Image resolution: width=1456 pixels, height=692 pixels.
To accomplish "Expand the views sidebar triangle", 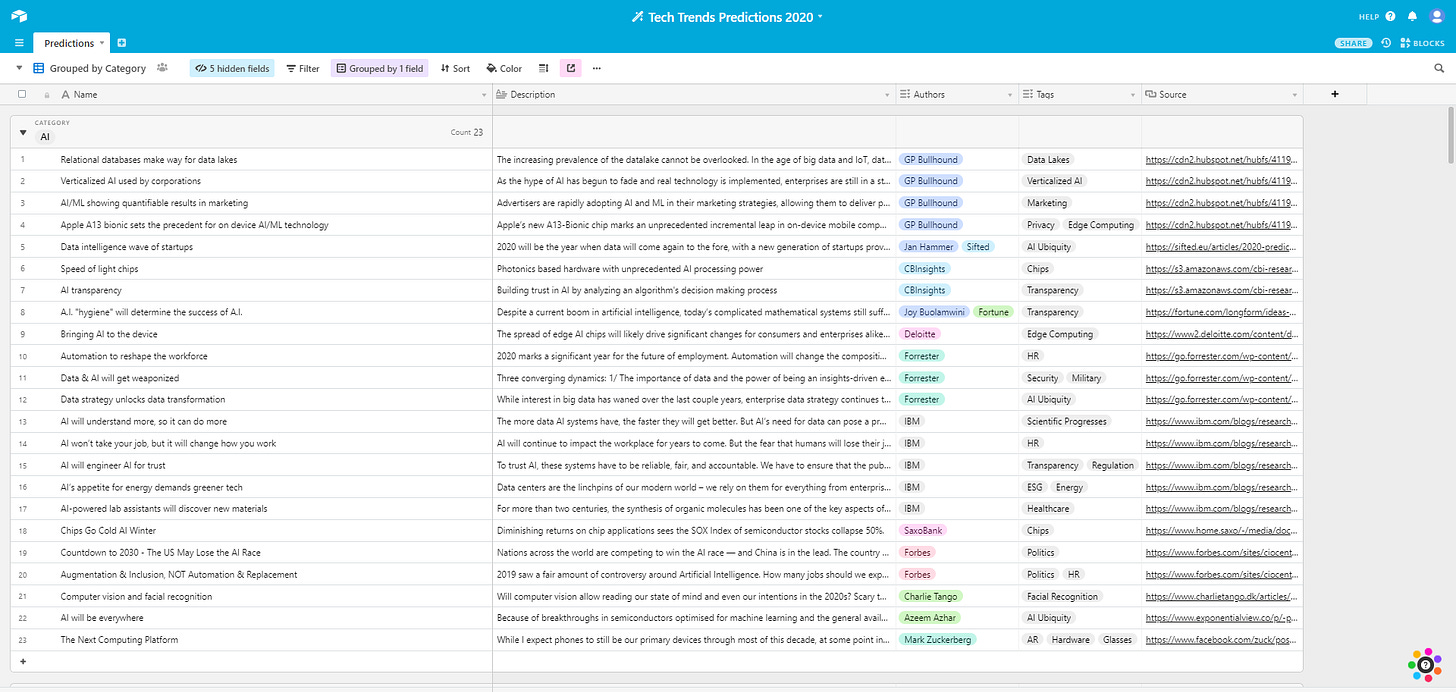I will [x=19, y=68].
